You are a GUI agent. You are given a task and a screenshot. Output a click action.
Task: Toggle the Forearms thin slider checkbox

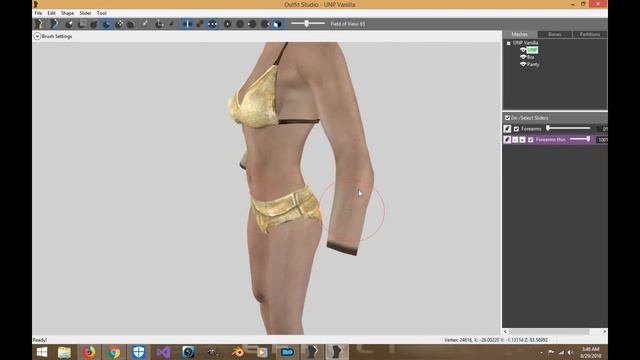pos(531,140)
